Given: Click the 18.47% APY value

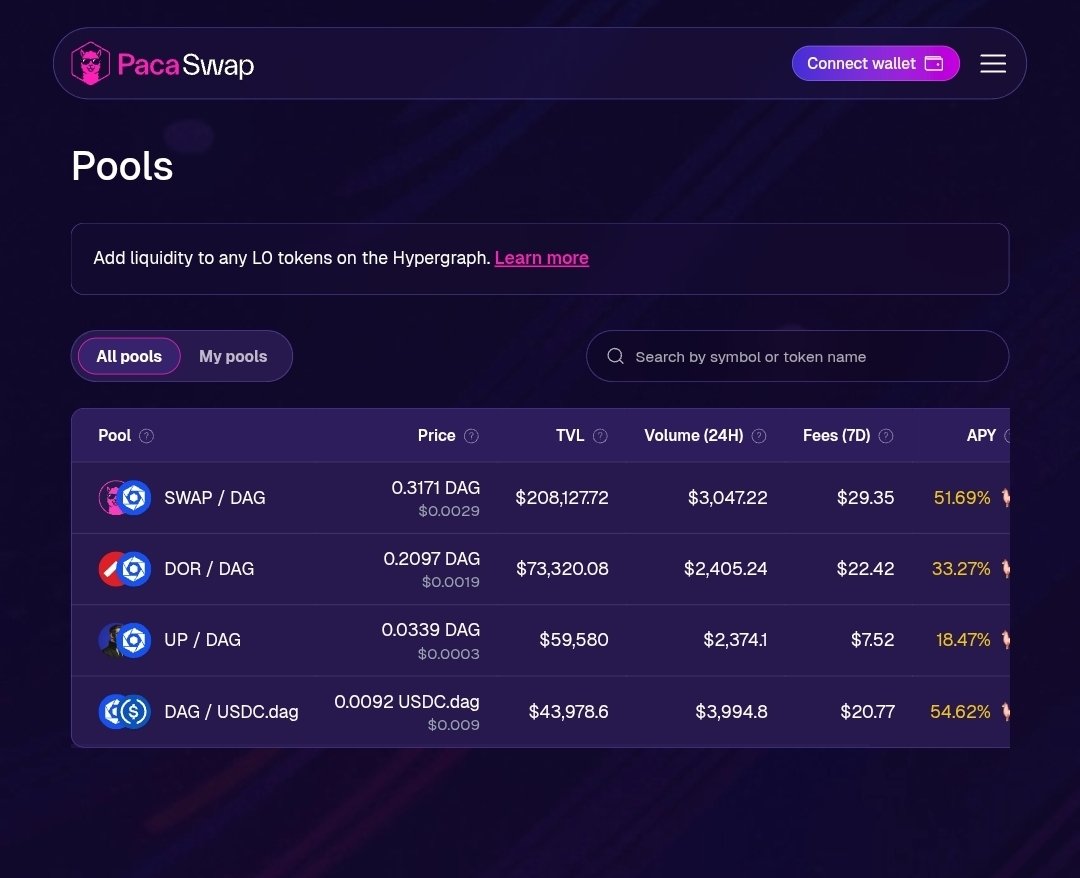Looking at the screenshot, I should point(963,640).
